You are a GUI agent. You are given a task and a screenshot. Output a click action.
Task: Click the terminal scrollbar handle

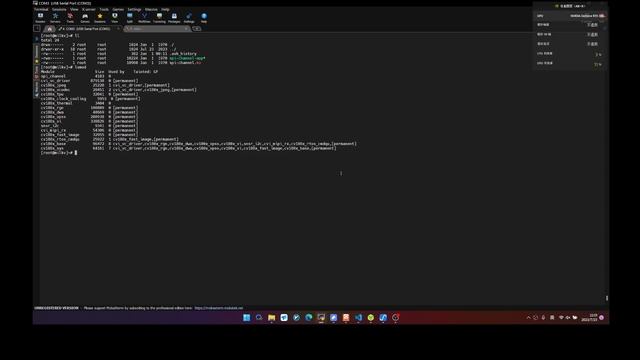pyautogui.click(x=607, y=298)
